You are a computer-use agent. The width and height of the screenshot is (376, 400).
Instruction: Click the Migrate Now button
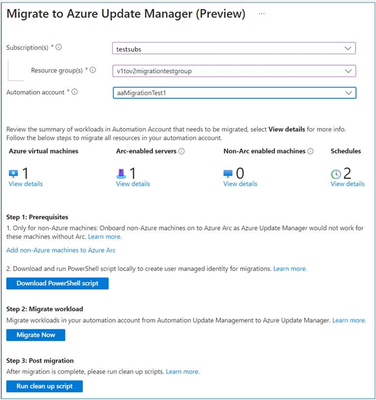point(36,335)
